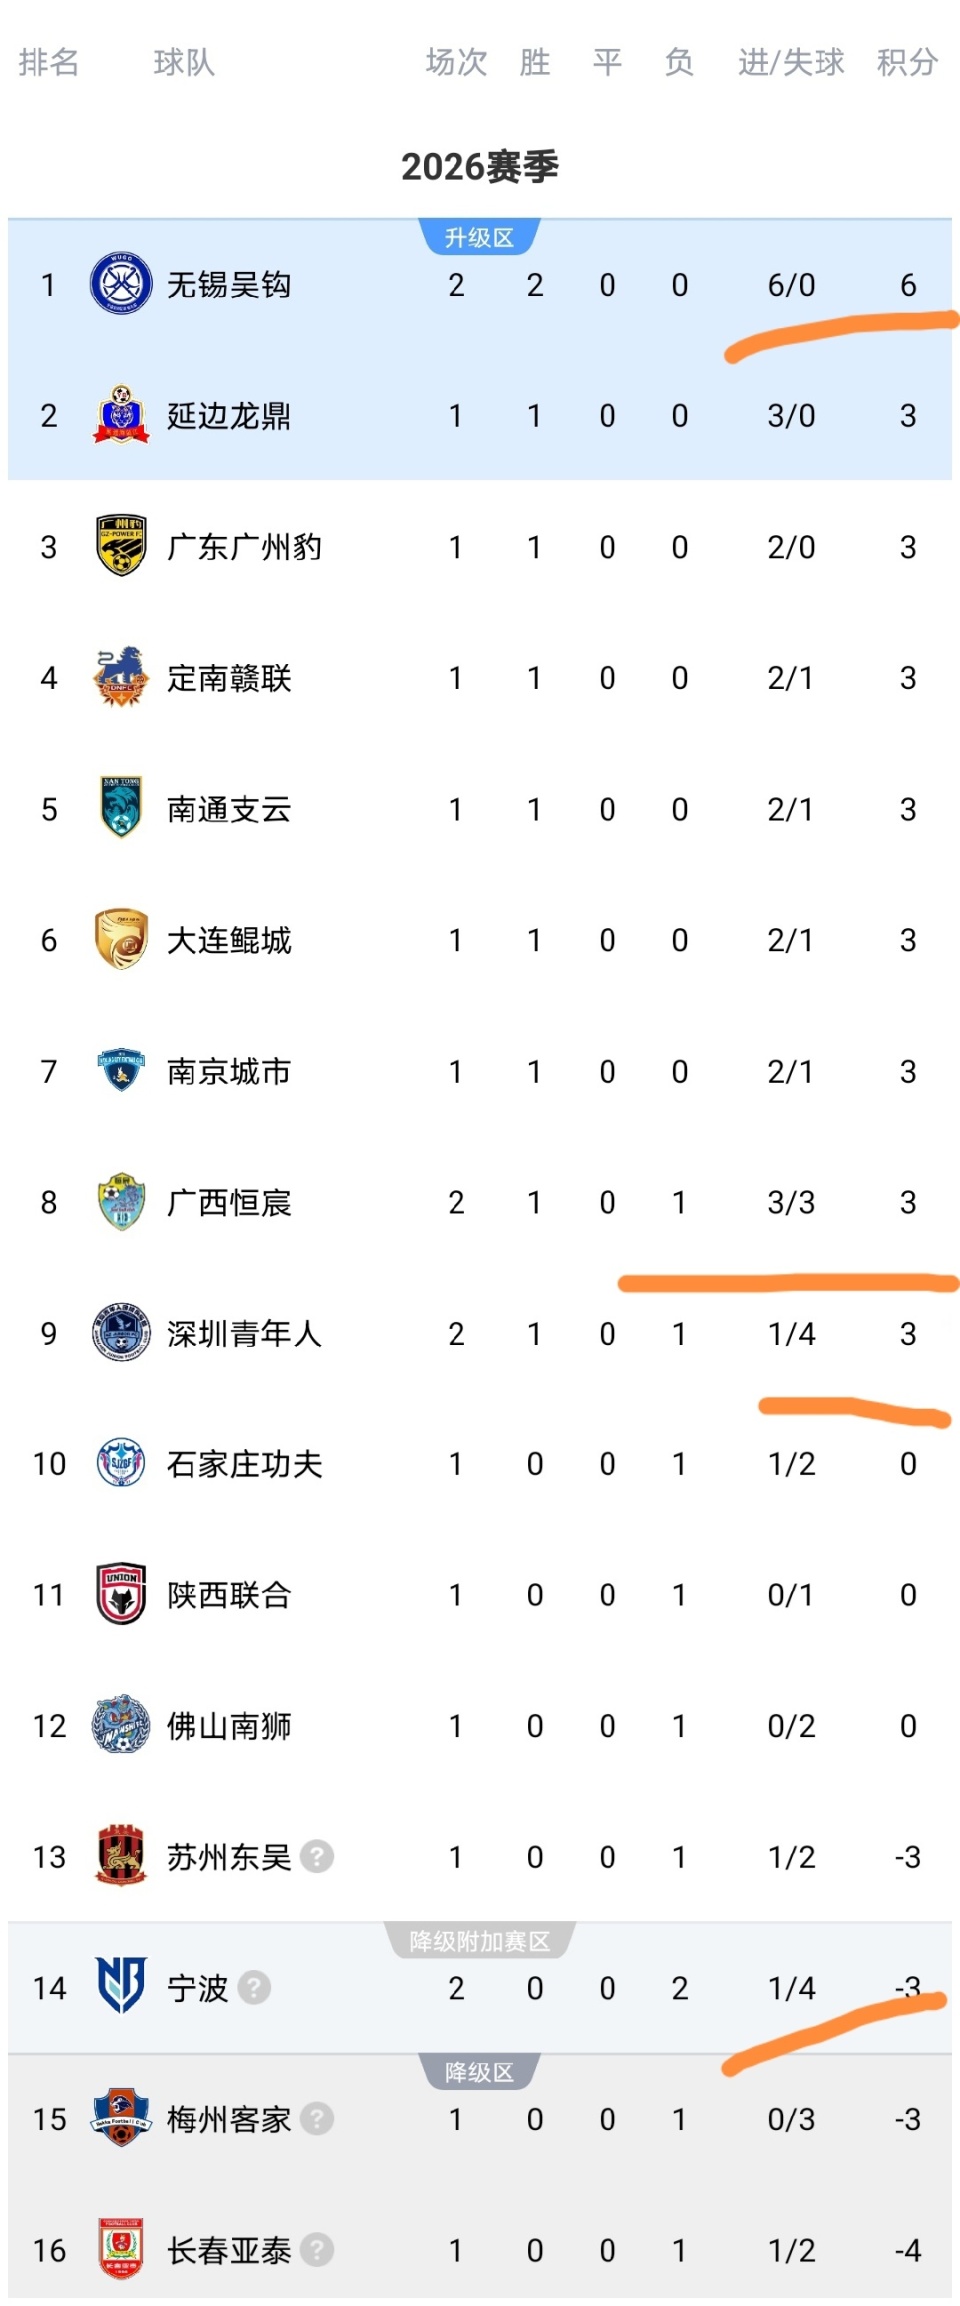Image resolution: width=960 pixels, height=2306 pixels.
Task: Click help icon next to 长春亚泰
Action: (317, 2249)
